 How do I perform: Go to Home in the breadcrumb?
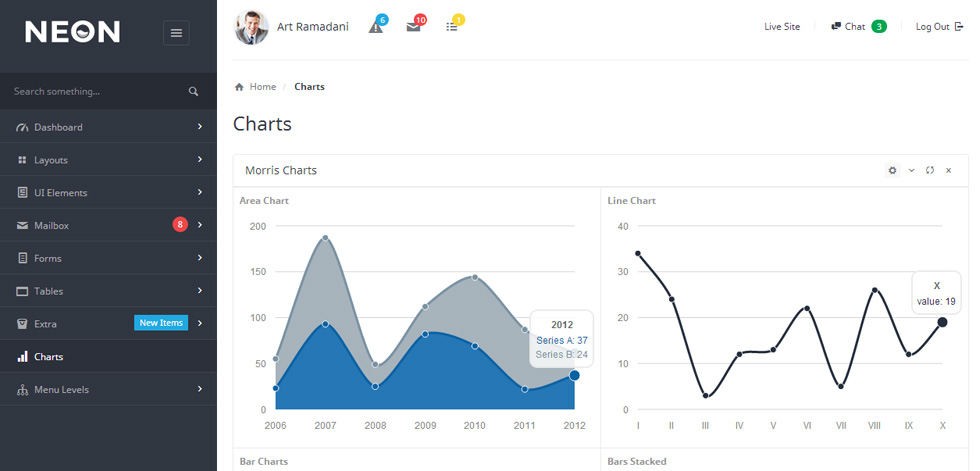262,87
